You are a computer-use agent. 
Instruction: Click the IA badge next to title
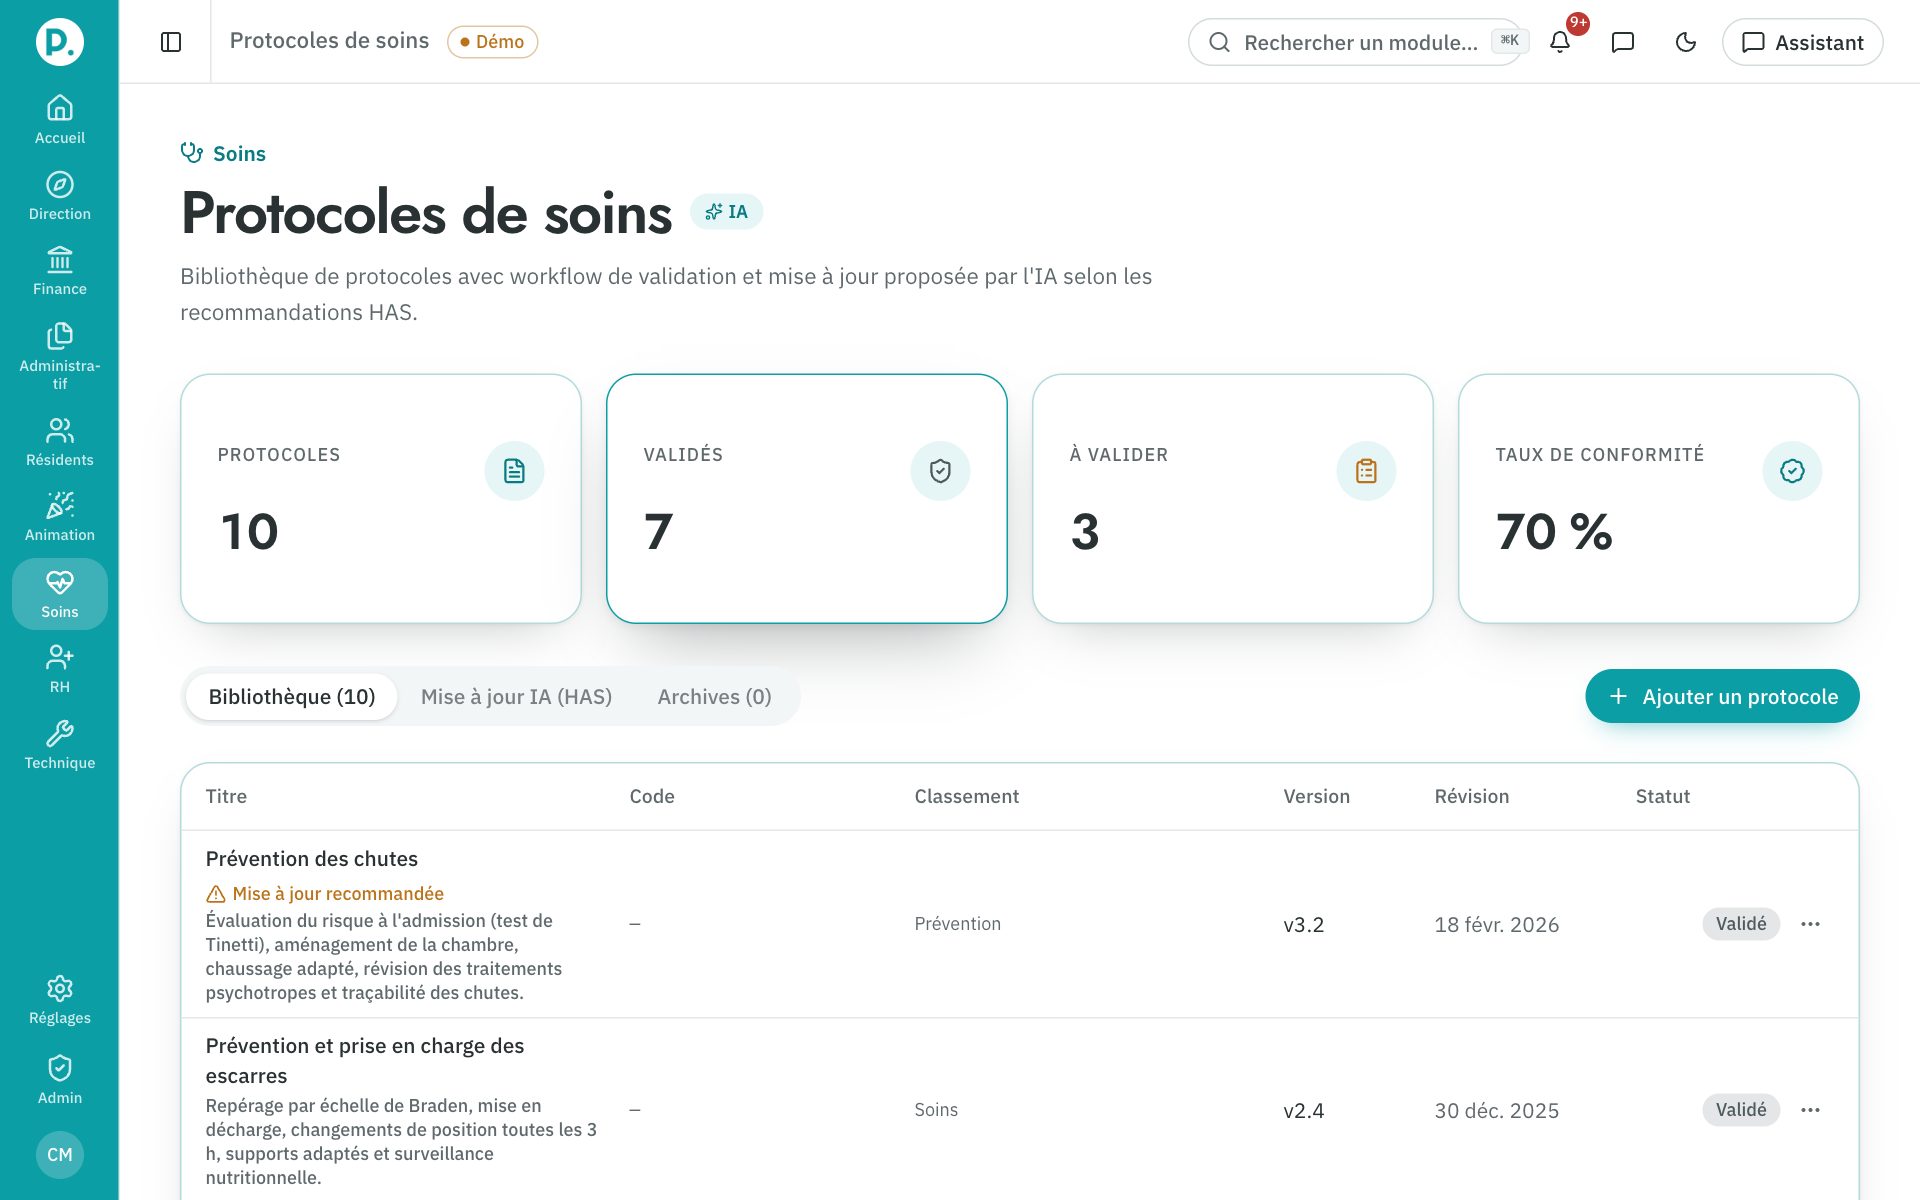click(726, 212)
